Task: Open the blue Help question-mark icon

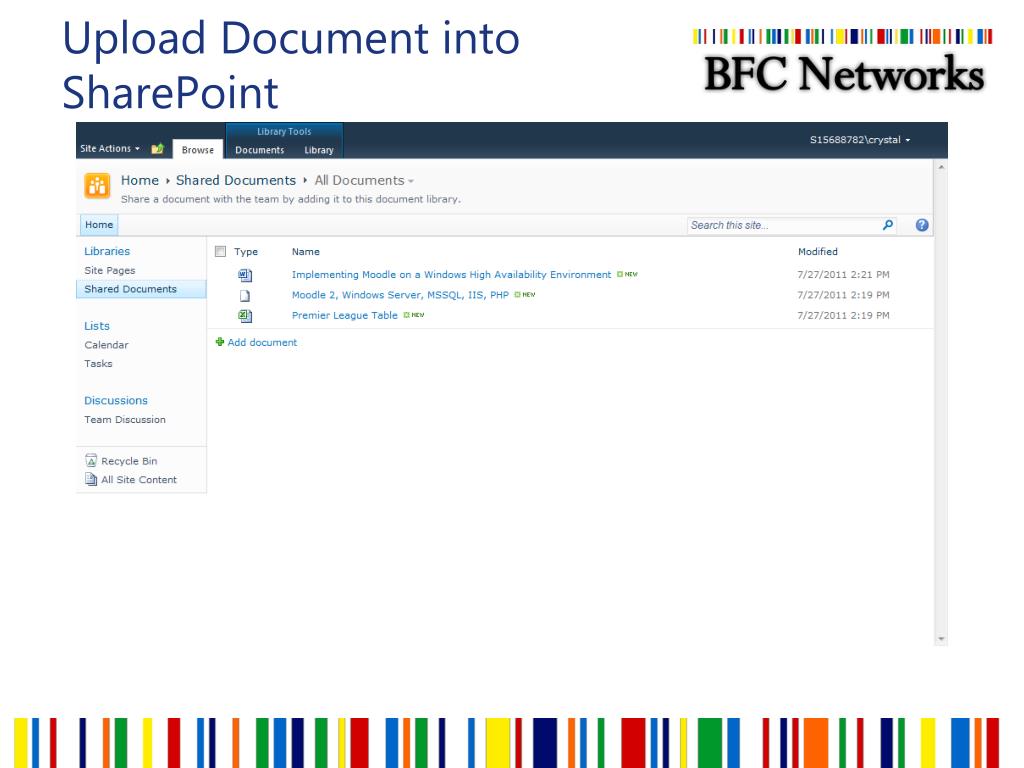Action: [921, 225]
